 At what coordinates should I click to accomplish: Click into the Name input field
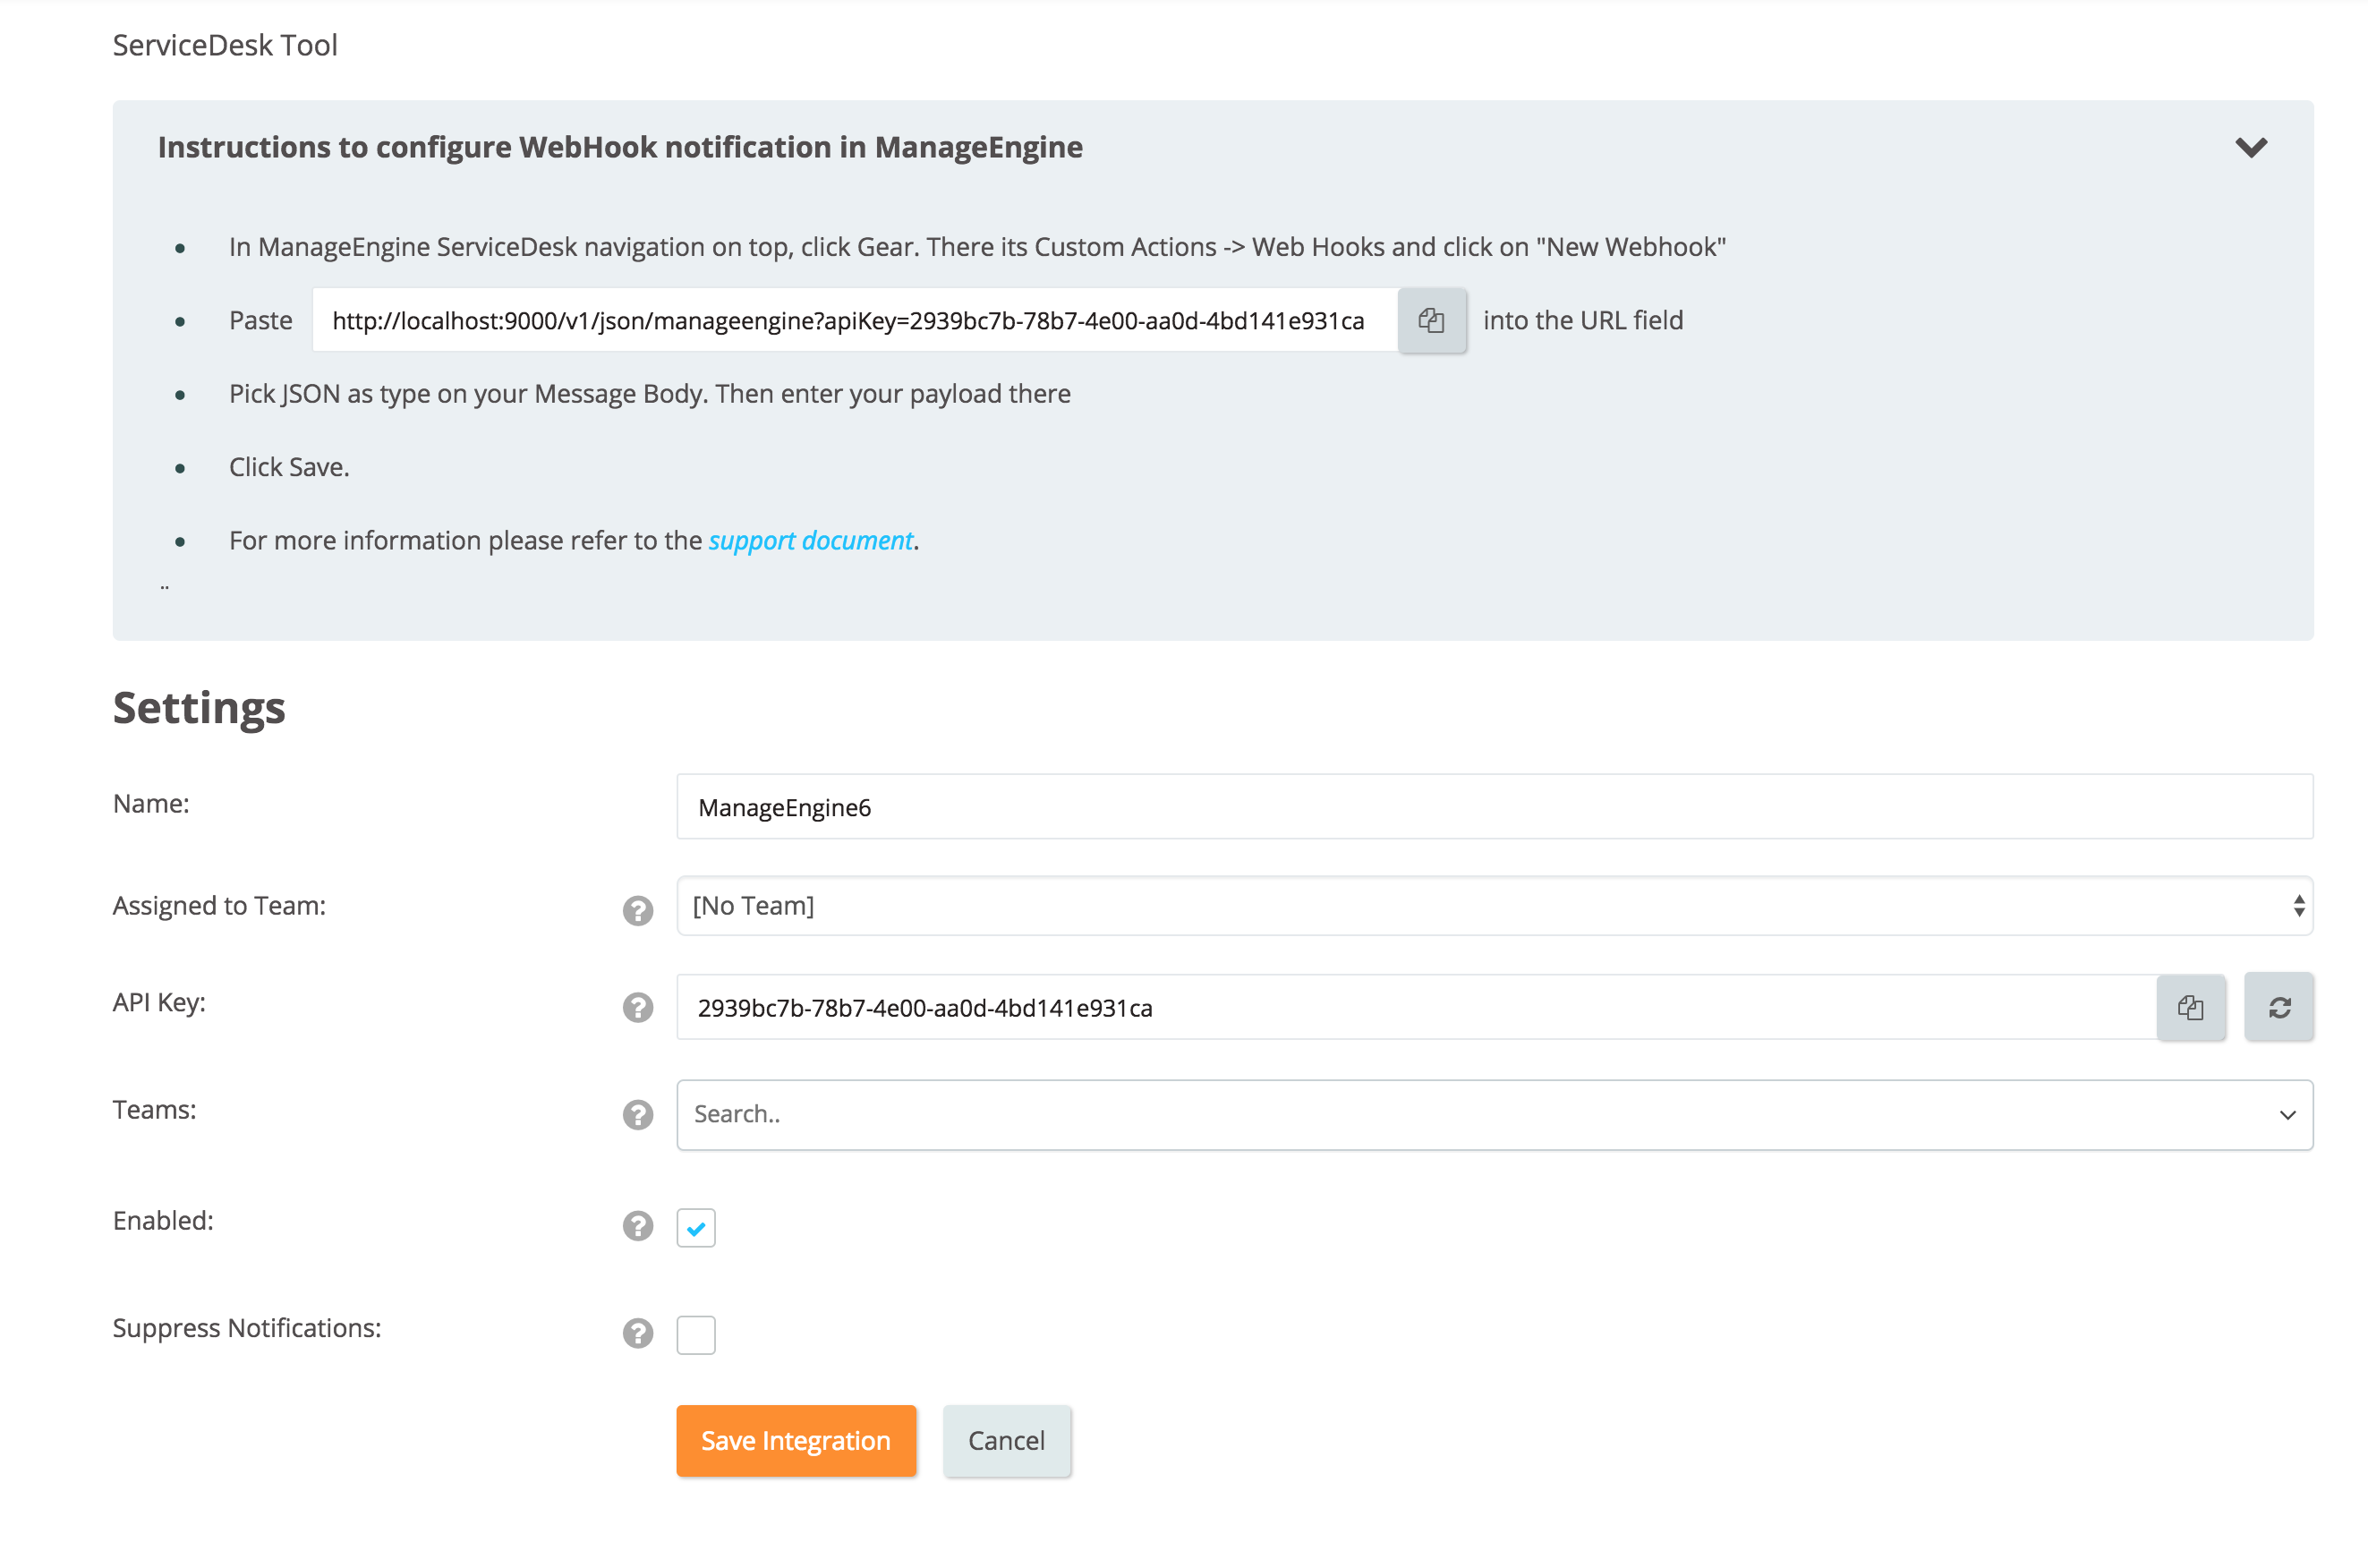click(x=1494, y=806)
